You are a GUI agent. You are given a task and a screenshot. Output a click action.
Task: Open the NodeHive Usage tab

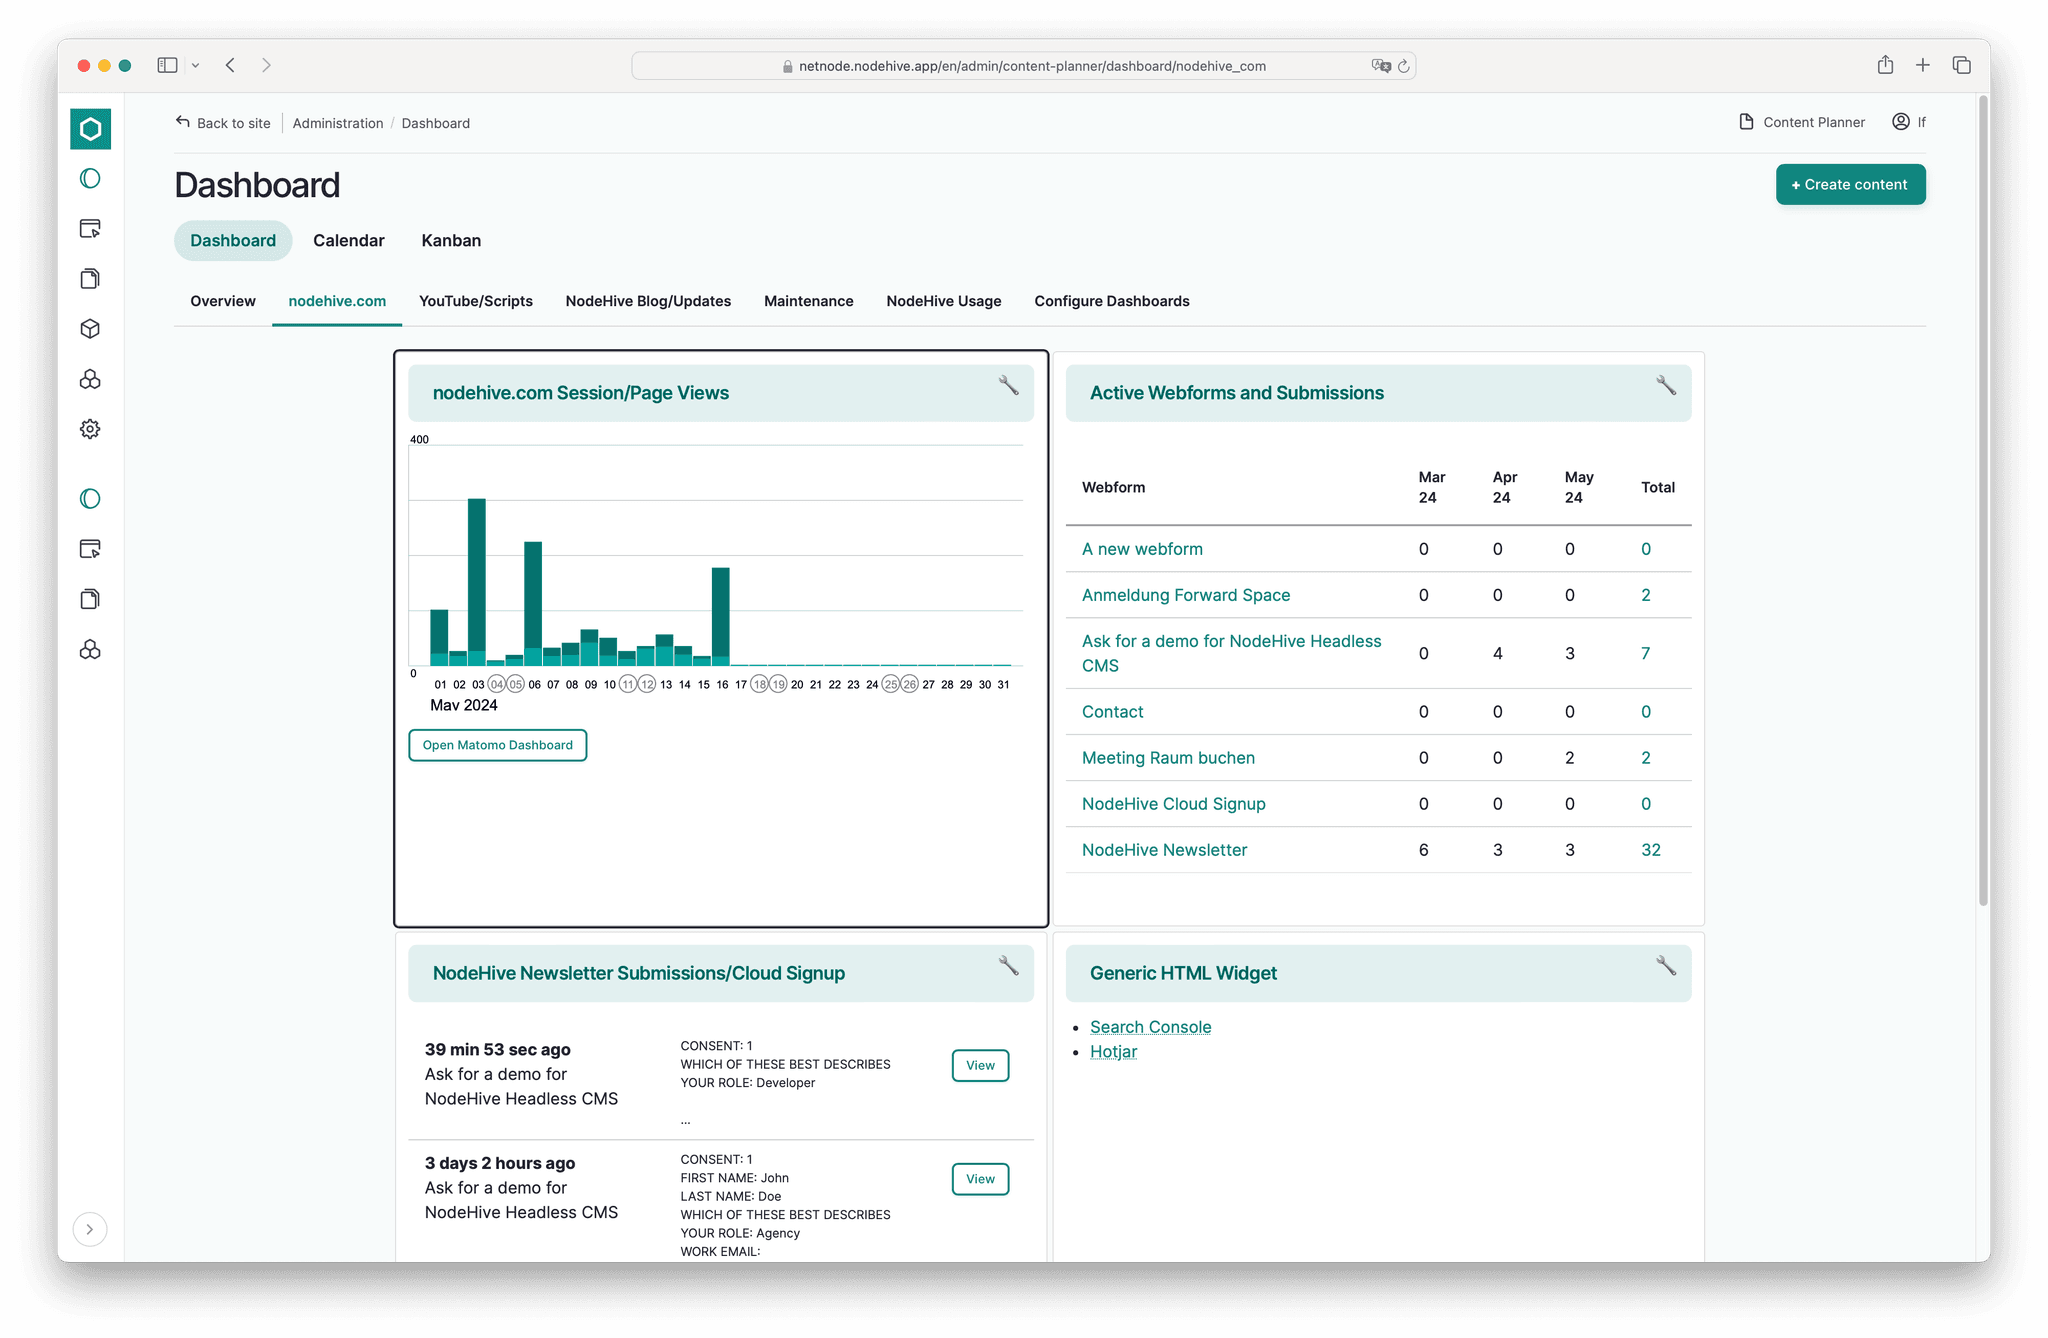[x=944, y=301]
